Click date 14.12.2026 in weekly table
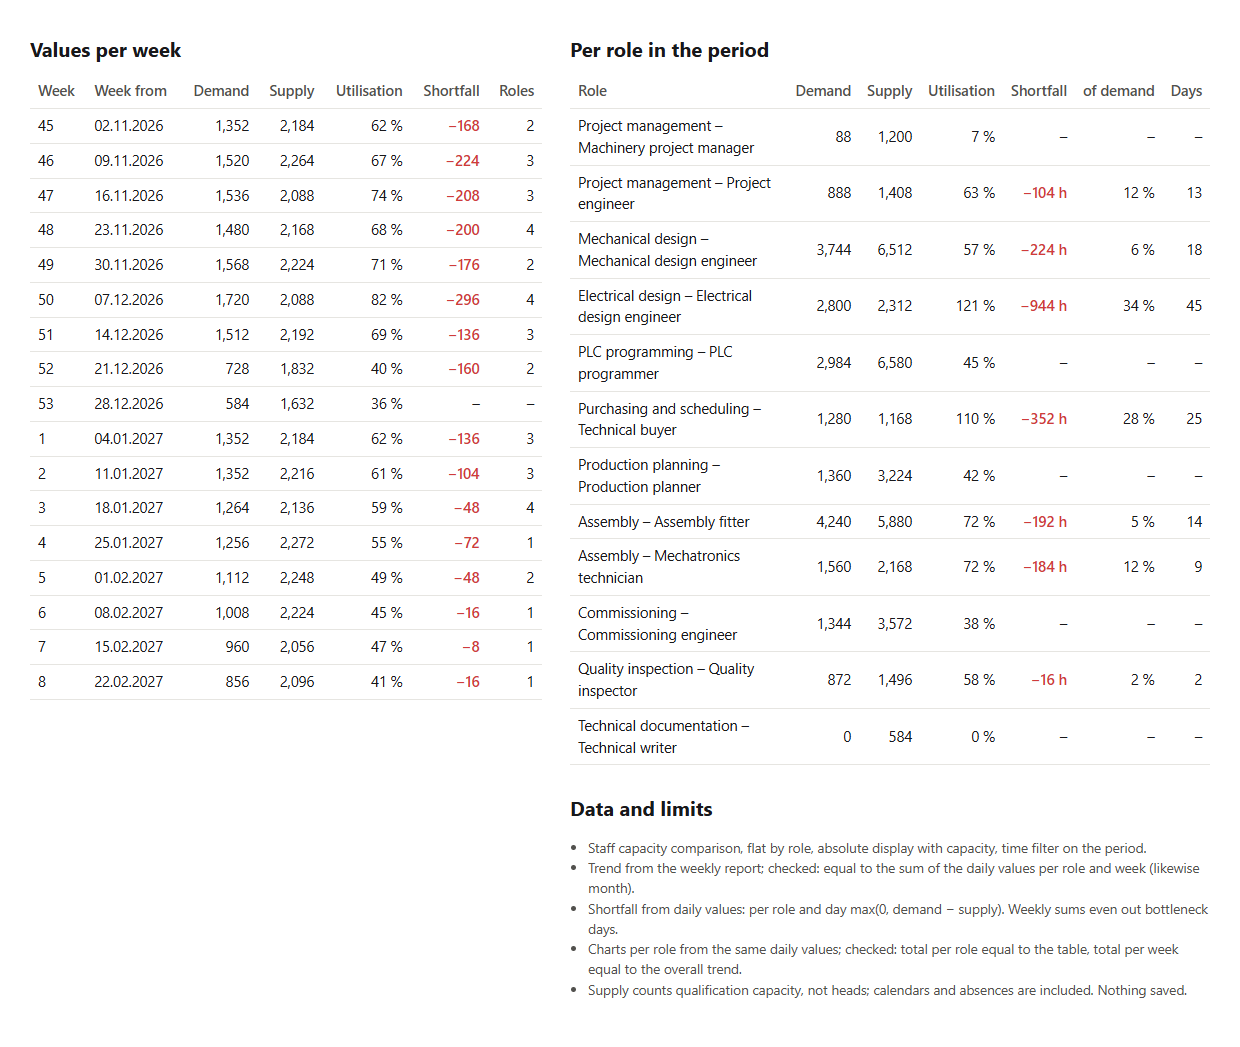Image resolution: width=1240 pixels, height=1047 pixels. (129, 335)
